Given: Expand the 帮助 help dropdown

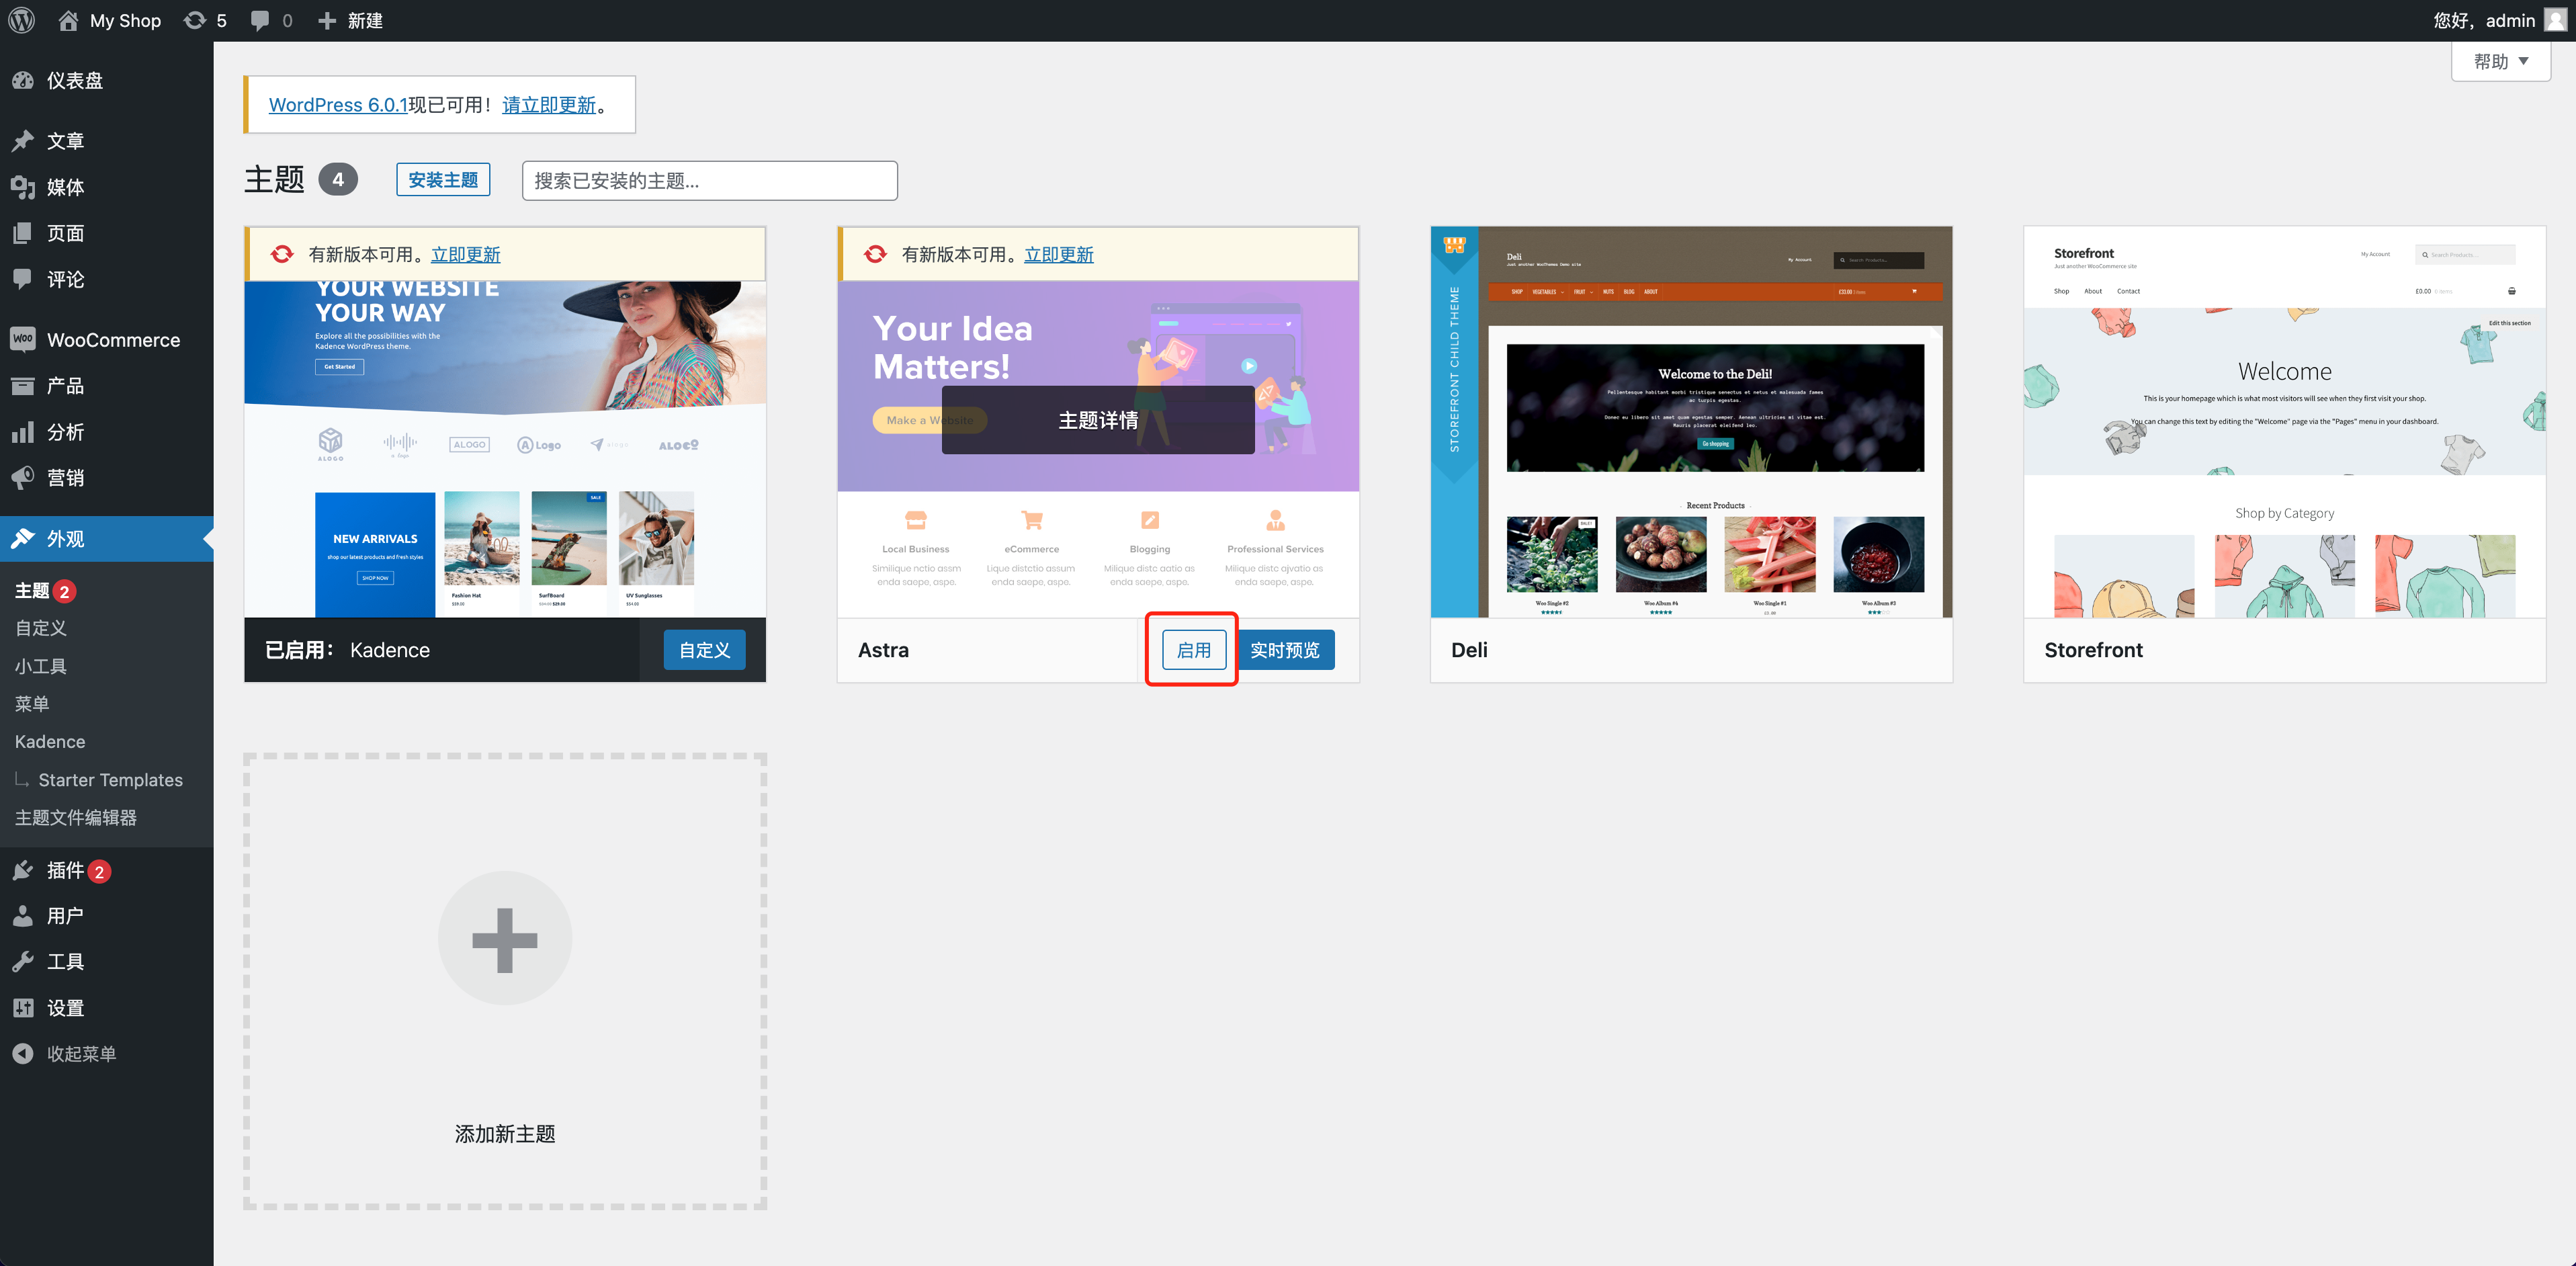Looking at the screenshot, I should [2500, 62].
